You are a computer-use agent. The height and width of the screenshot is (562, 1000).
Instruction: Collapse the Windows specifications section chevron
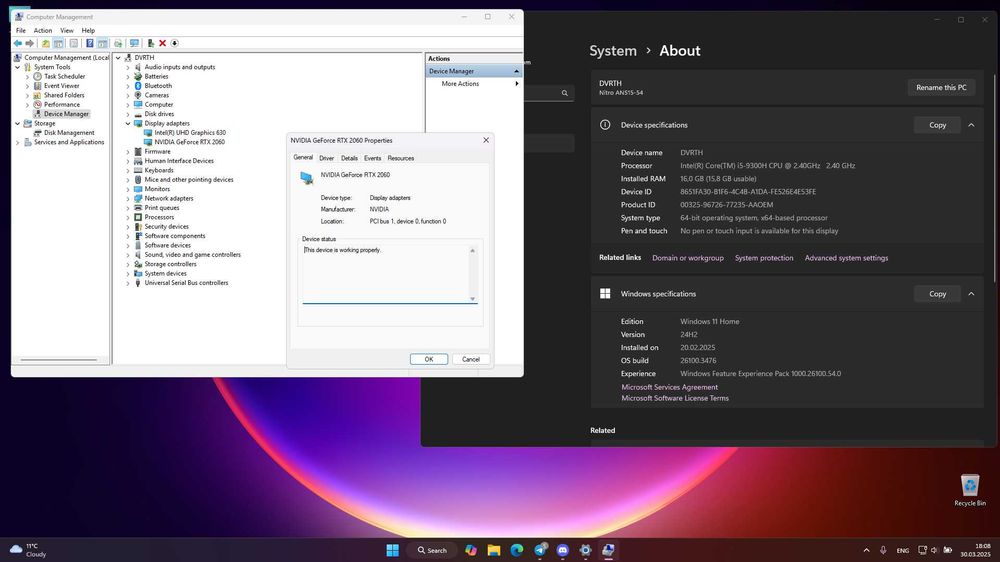[971, 294]
